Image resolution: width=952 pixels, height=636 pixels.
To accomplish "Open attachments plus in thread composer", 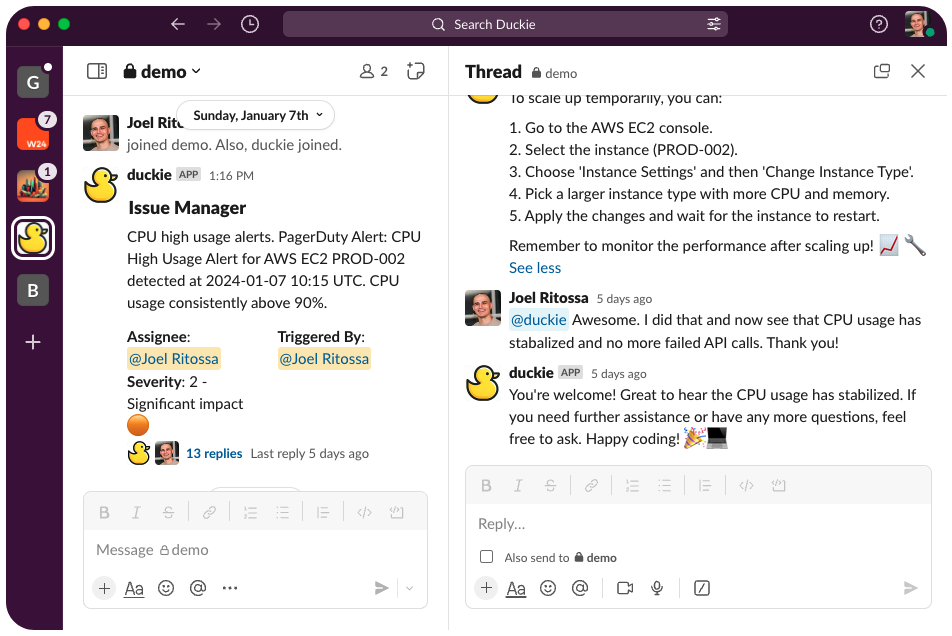I will tap(486, 588).
